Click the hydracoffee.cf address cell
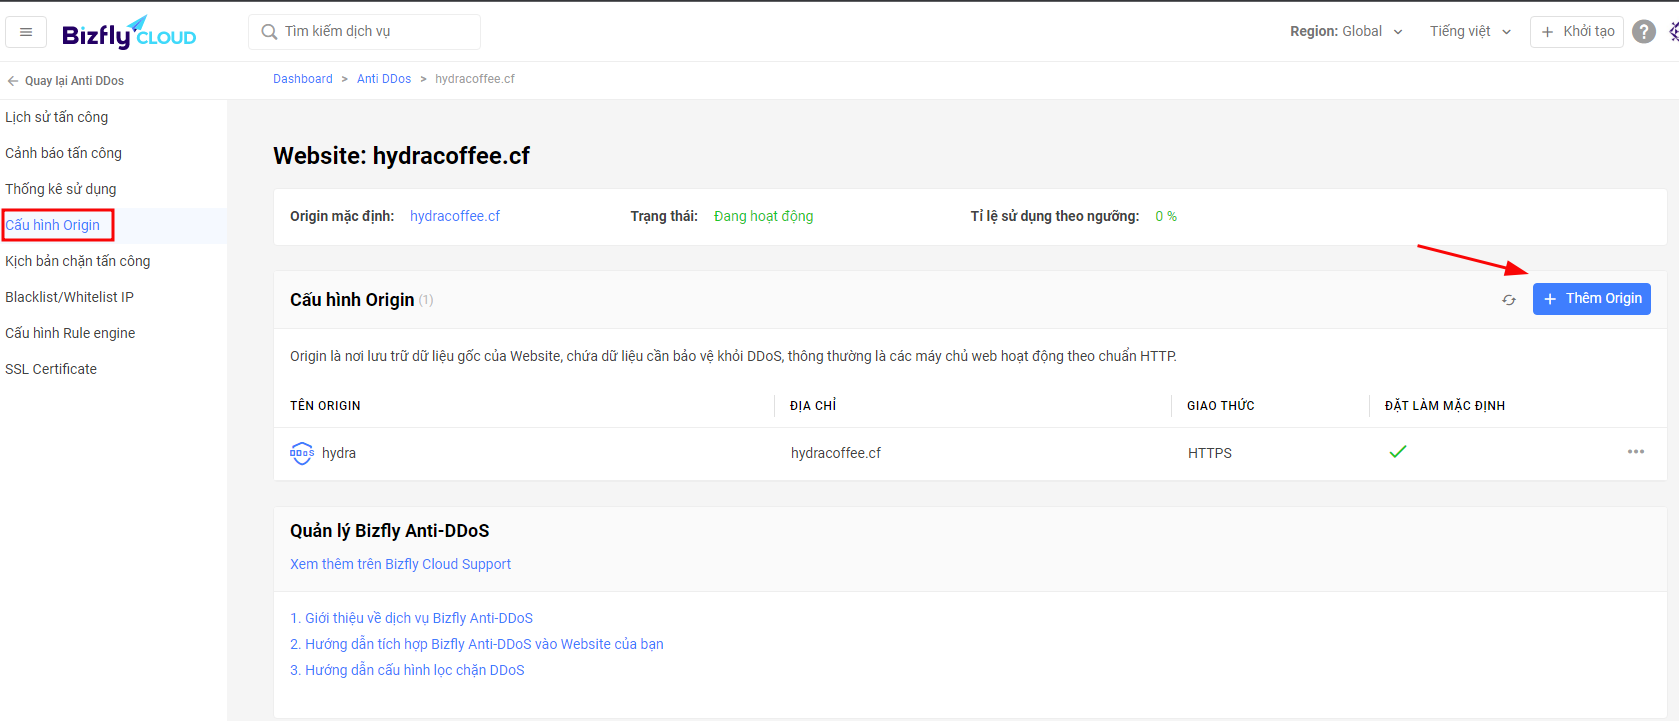Image resolution: width=1679 pixels, height=721 pixels. coord(836,453)
